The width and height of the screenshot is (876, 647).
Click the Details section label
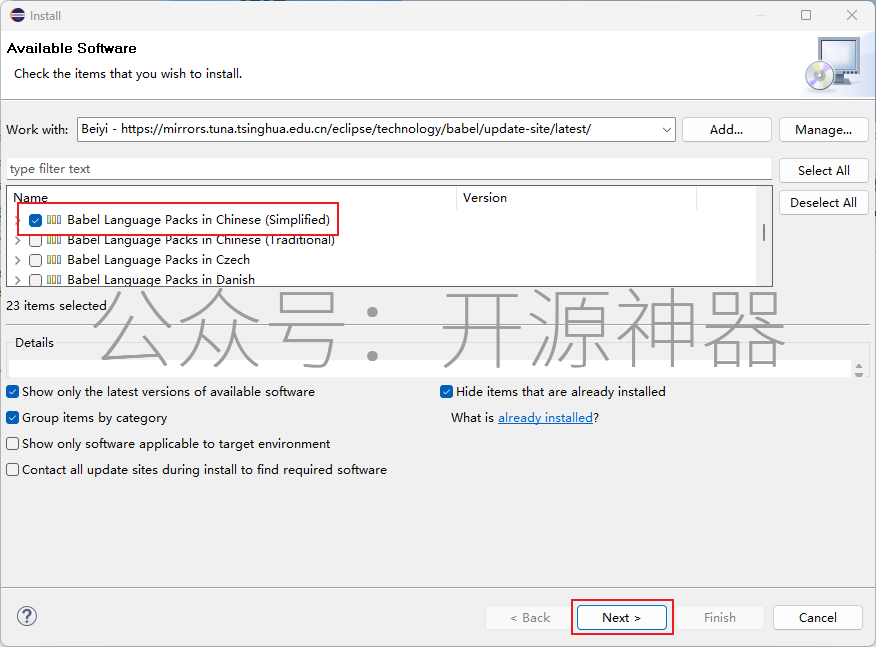point(35,342)
